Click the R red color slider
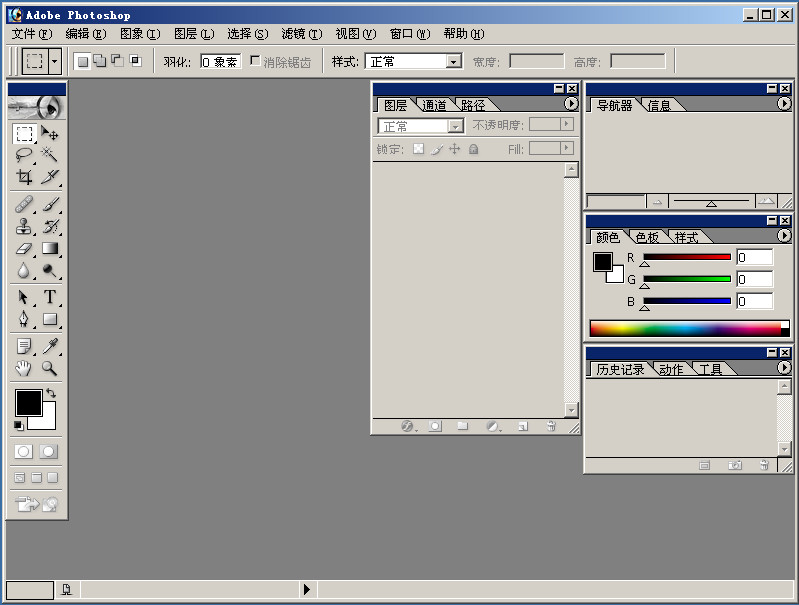Image resolution: width=799 pixels, height=605 pixels. 687,257
